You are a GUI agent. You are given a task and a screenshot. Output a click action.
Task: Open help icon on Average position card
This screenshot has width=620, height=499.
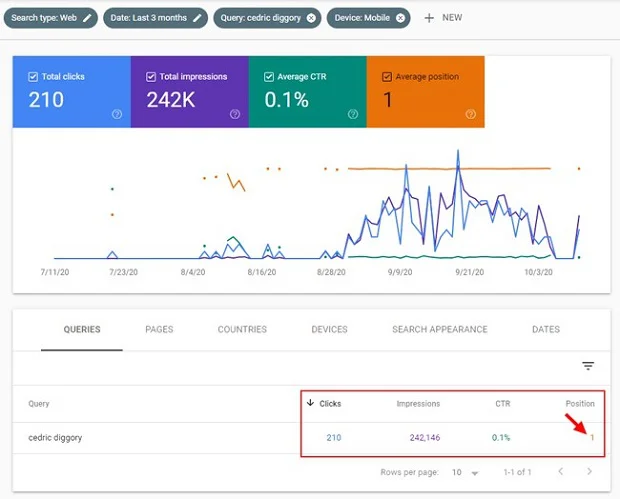pos(471,114)
